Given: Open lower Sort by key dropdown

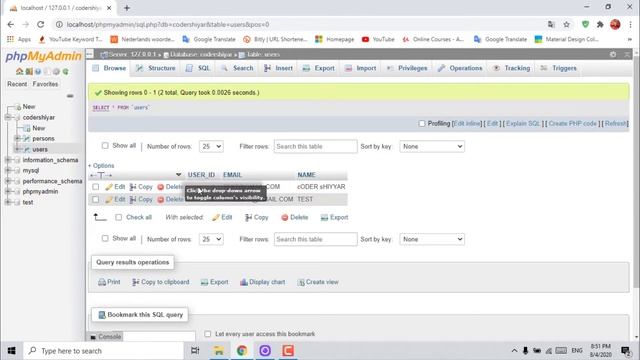Looking at the screenshot, I should coord(432,239).
